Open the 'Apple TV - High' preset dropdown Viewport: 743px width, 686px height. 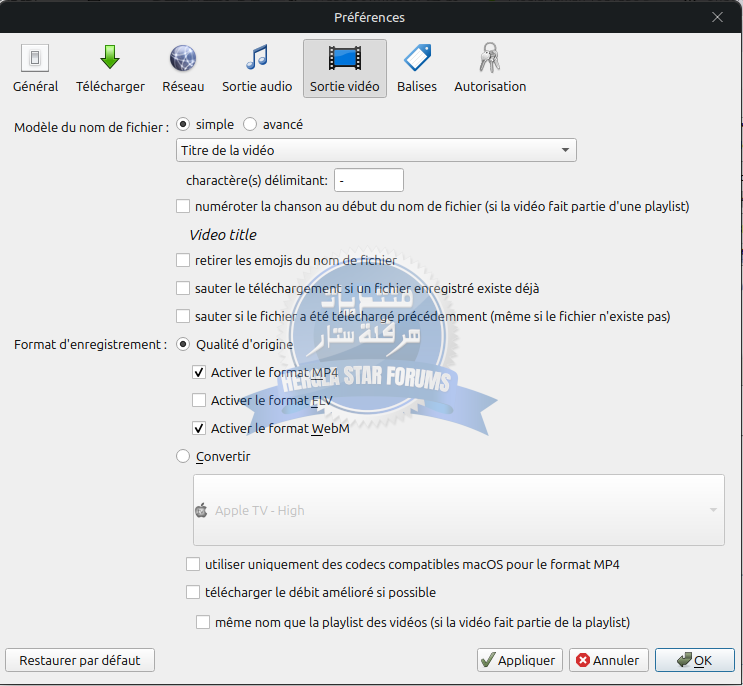458,510
